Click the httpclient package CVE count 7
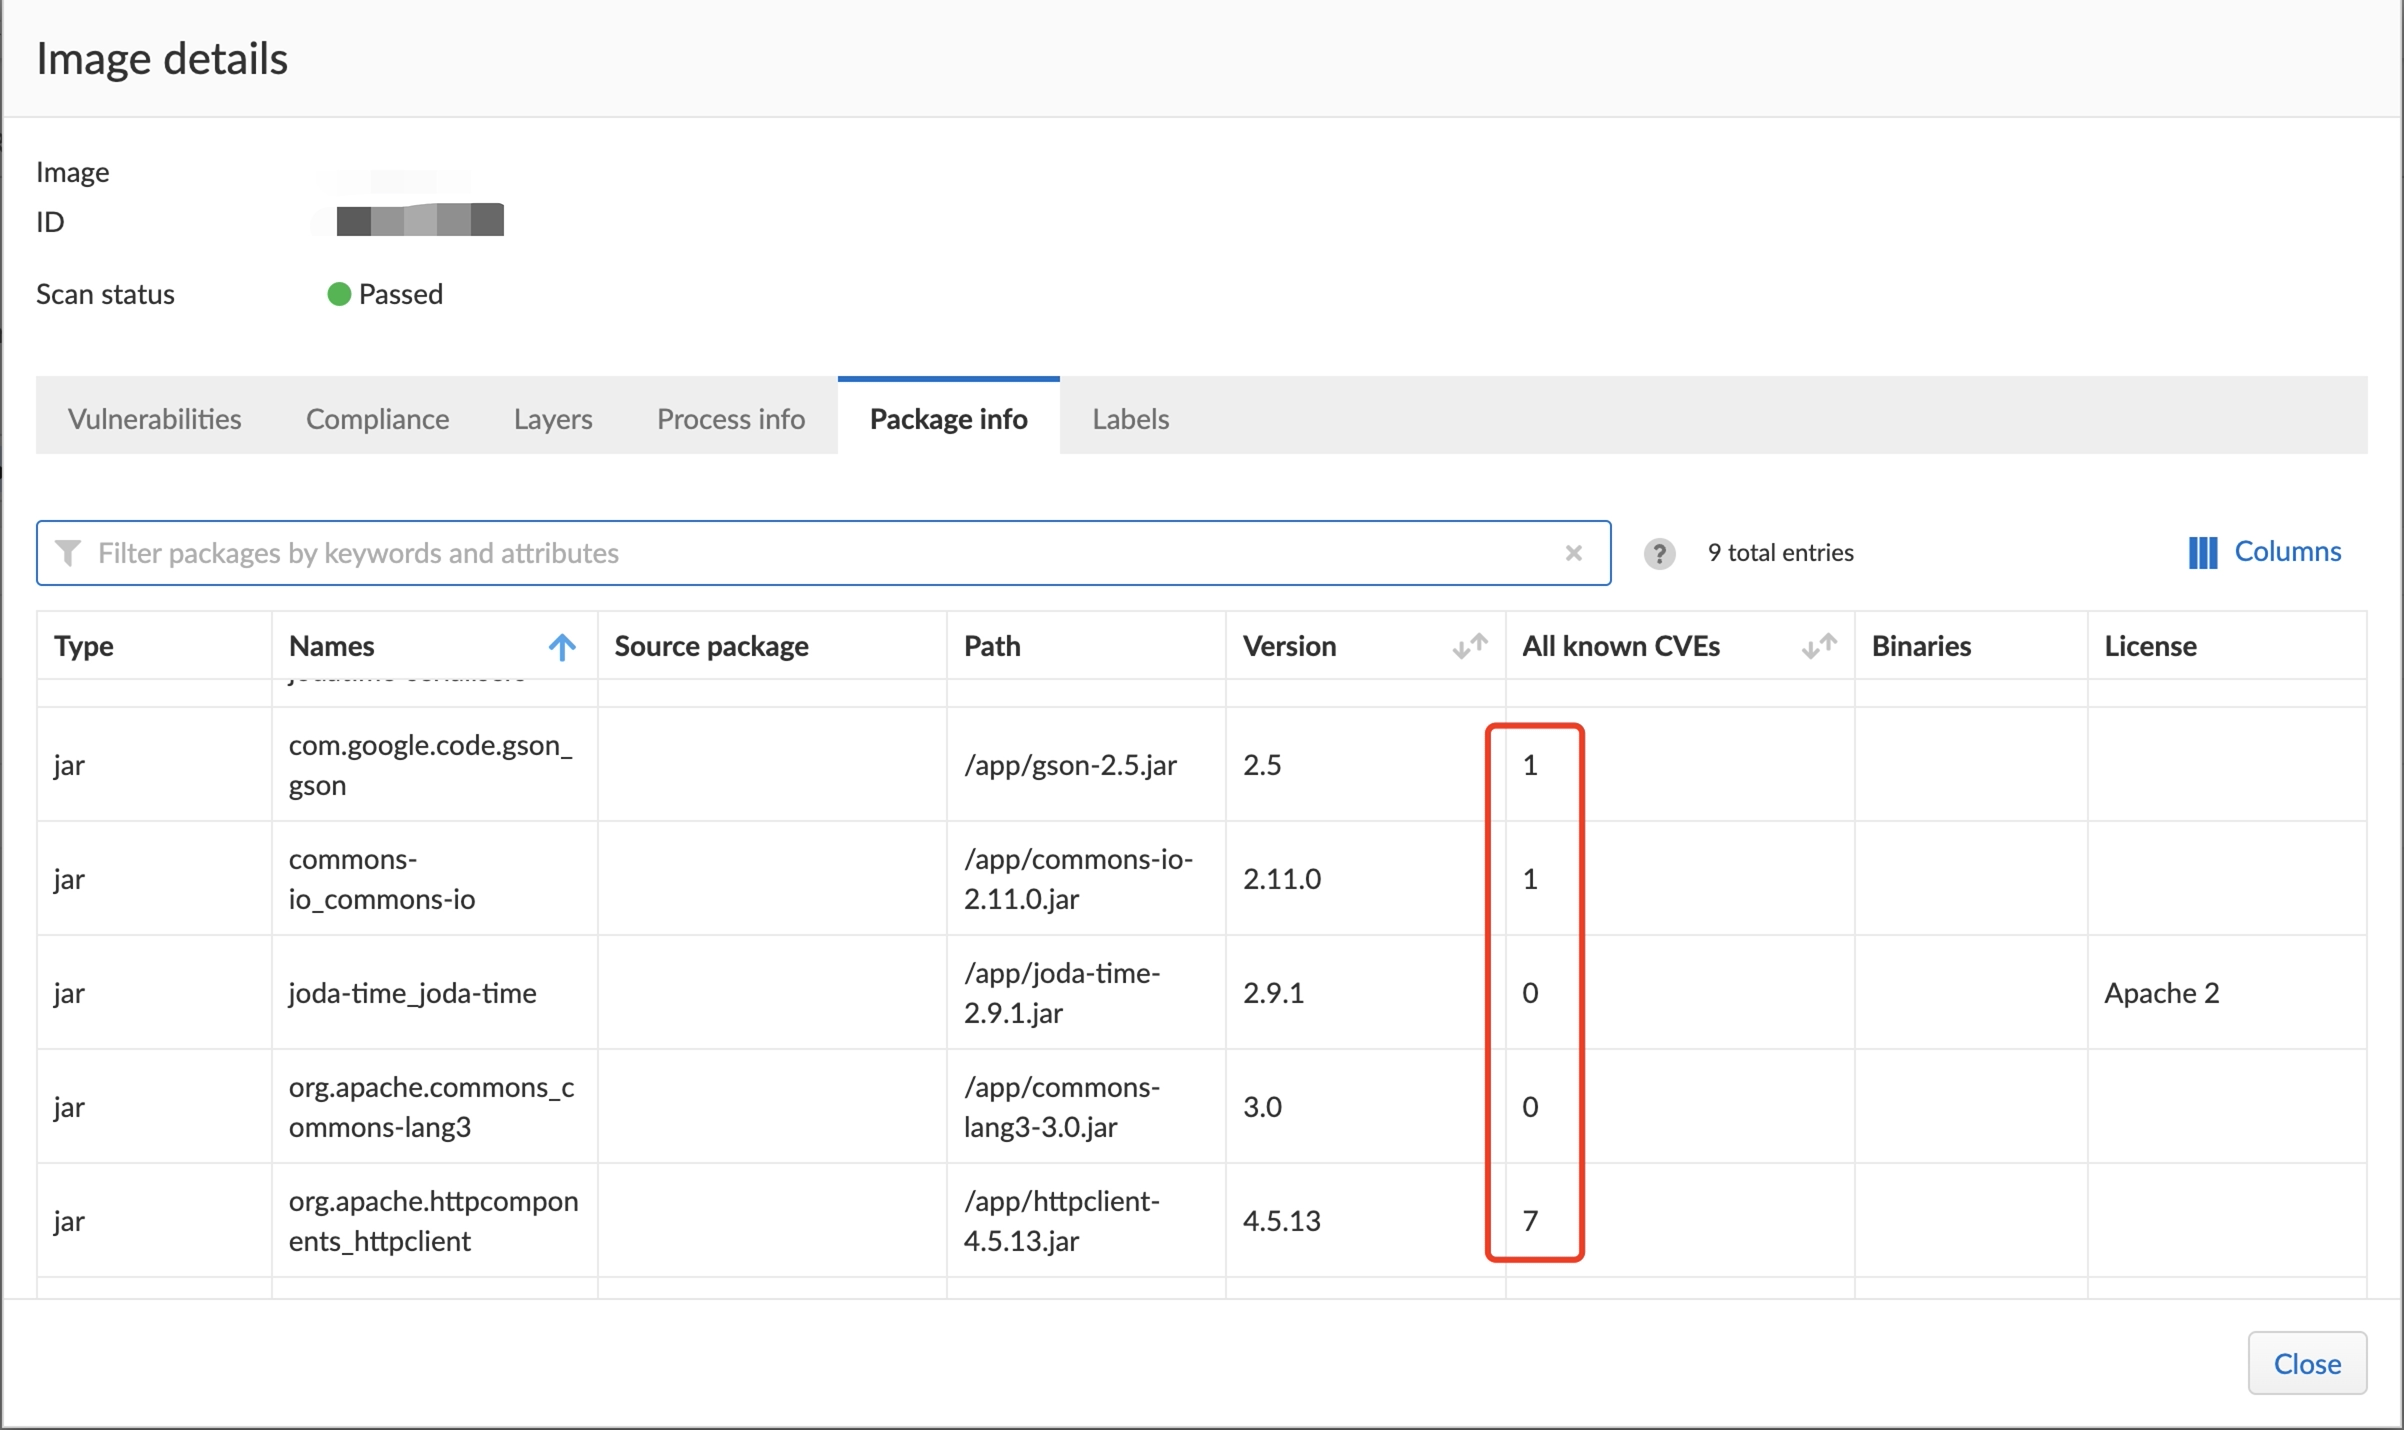The height and width of the screenshot is (1430, 2404). point(1530,1221)
